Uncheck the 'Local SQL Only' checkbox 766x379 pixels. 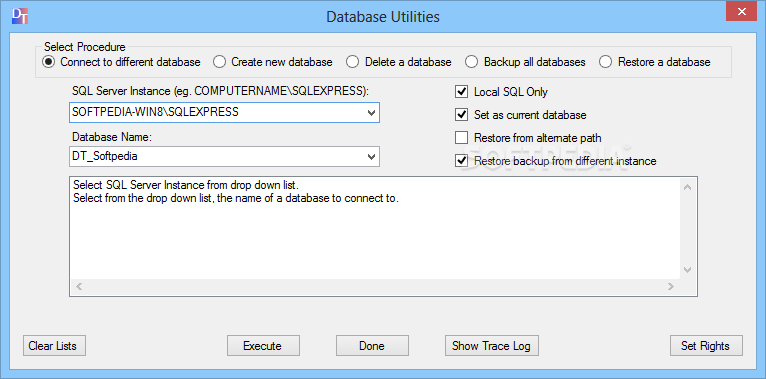[x=461, y=91]
